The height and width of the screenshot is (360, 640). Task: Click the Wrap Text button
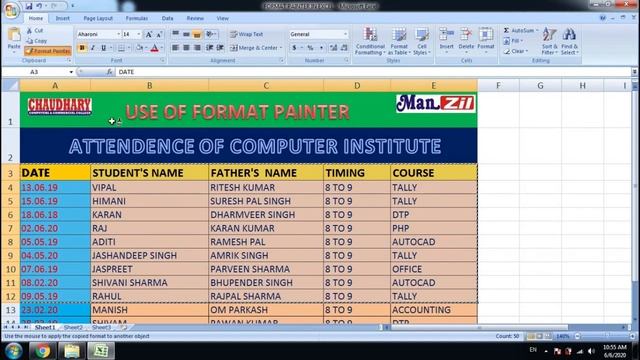coord(247,34)
